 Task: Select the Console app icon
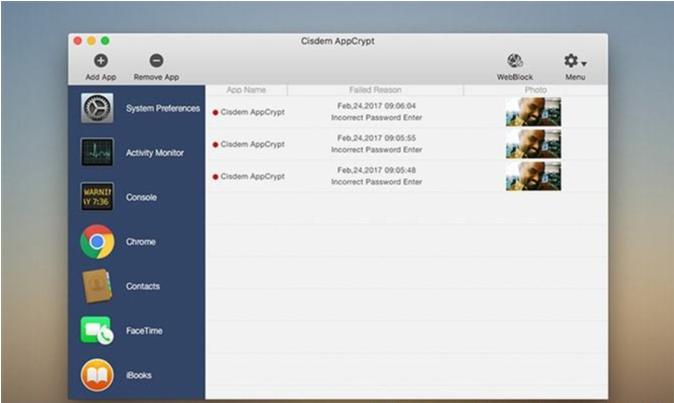(97, 197)
